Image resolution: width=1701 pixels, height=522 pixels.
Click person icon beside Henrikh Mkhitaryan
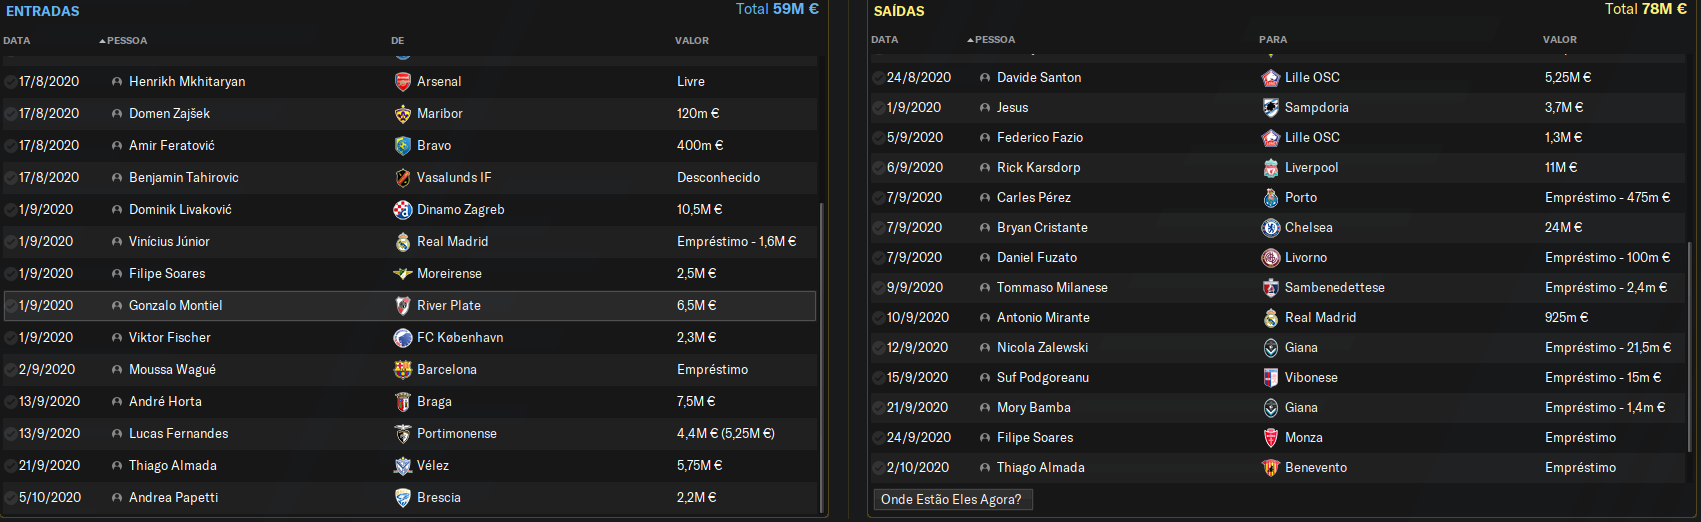point(117,82)
